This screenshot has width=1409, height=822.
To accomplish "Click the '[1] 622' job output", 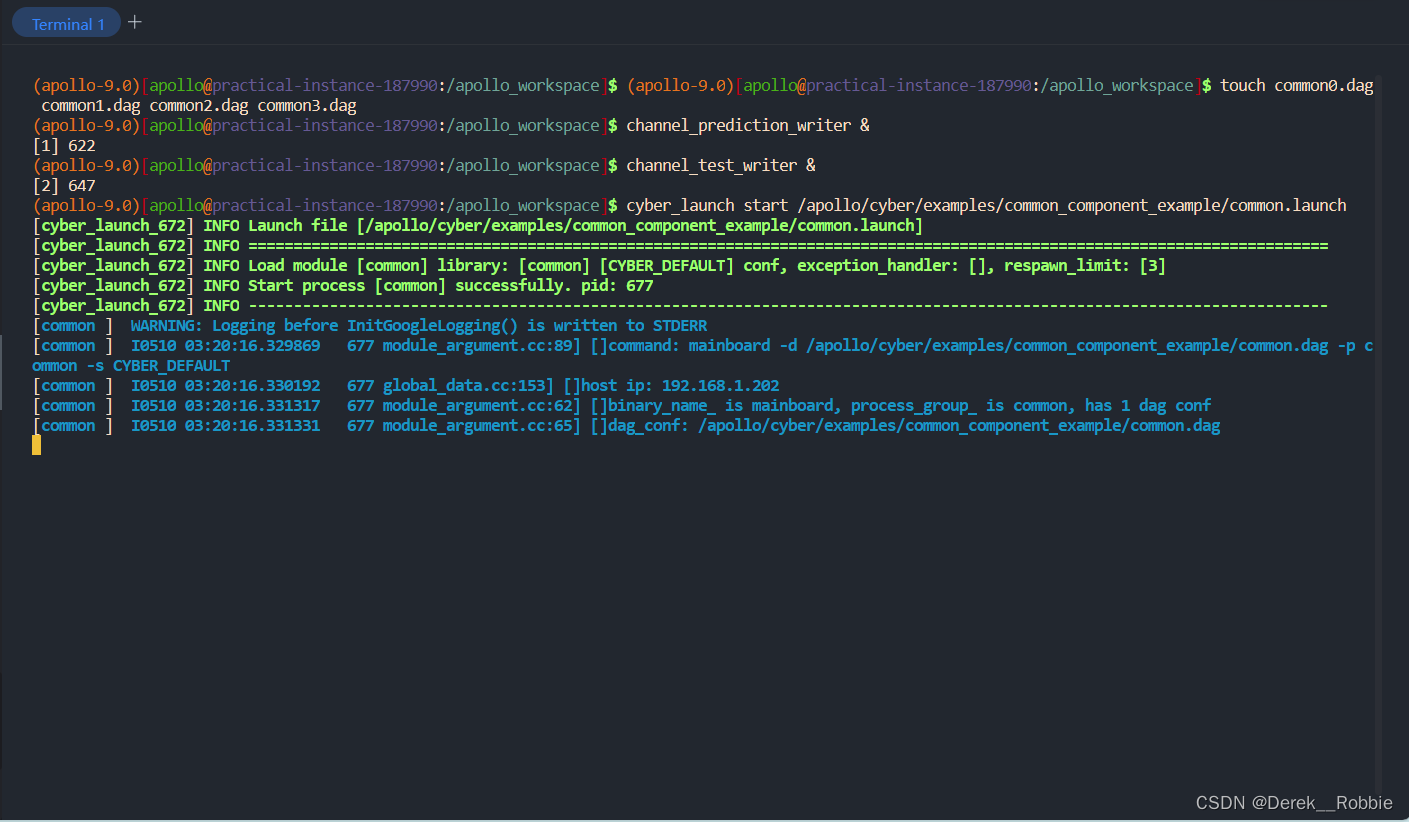I will coord(64,146).
